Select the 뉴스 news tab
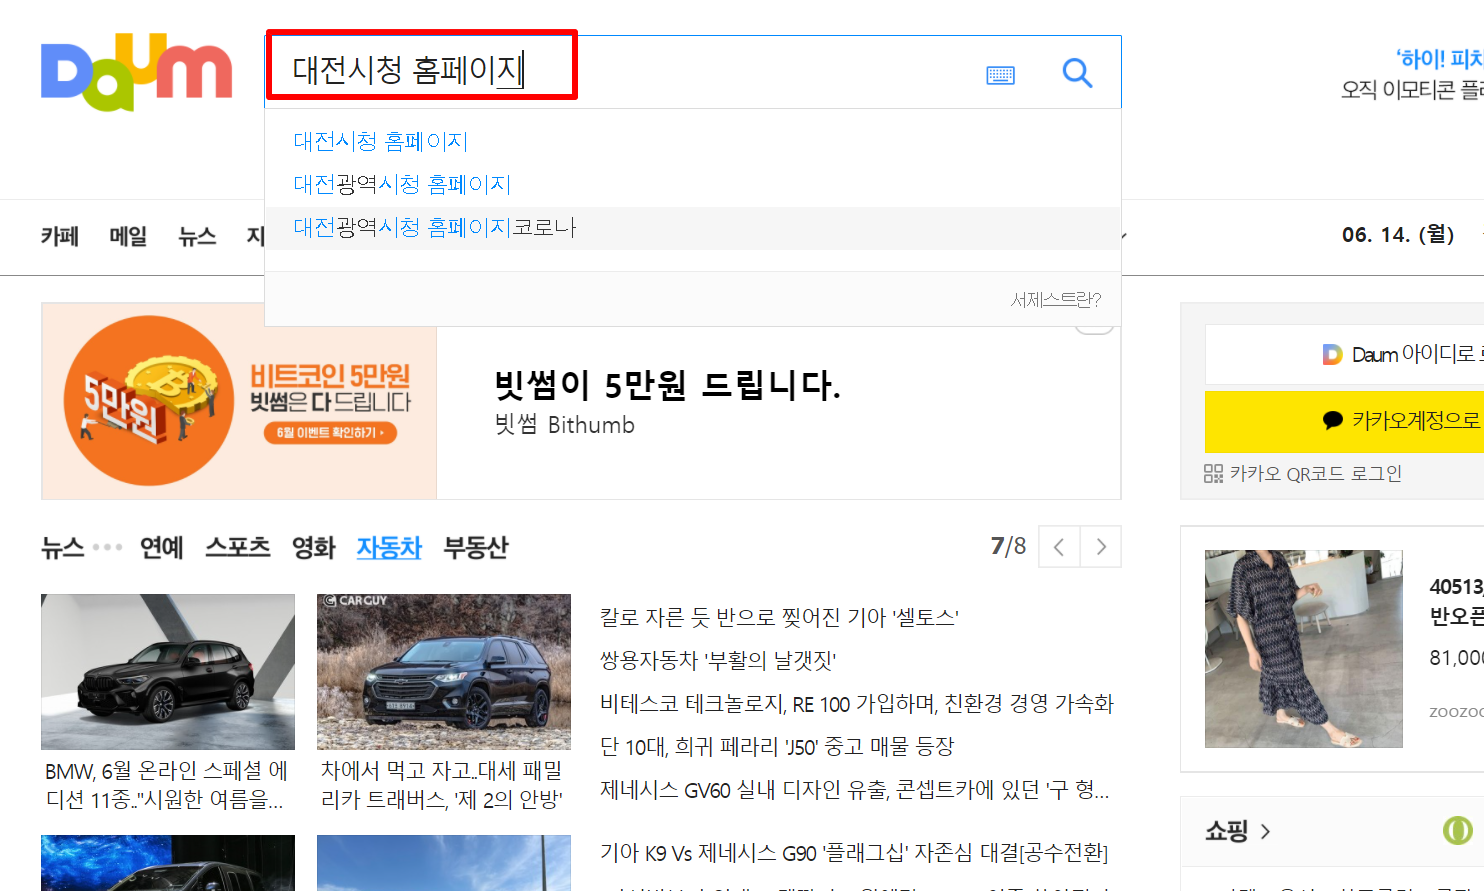1484x891 pixels. (62, 547)
